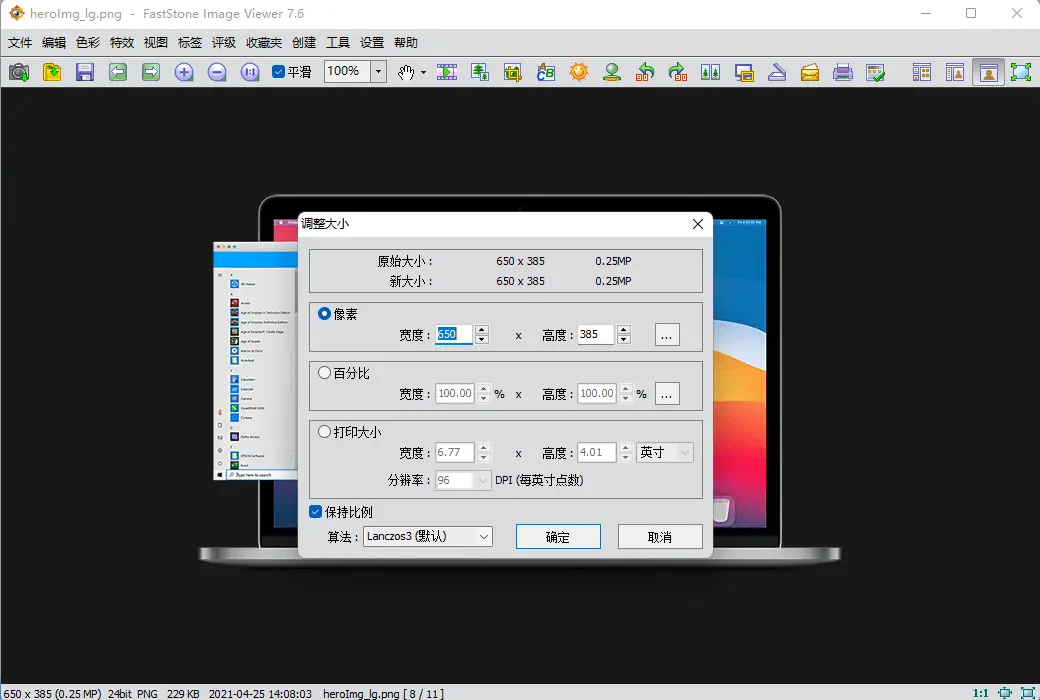Click the ... button in 像素 row
The width and height of the screenshot is (1040, 700).
pyautogui.click(x=667, y=334)
